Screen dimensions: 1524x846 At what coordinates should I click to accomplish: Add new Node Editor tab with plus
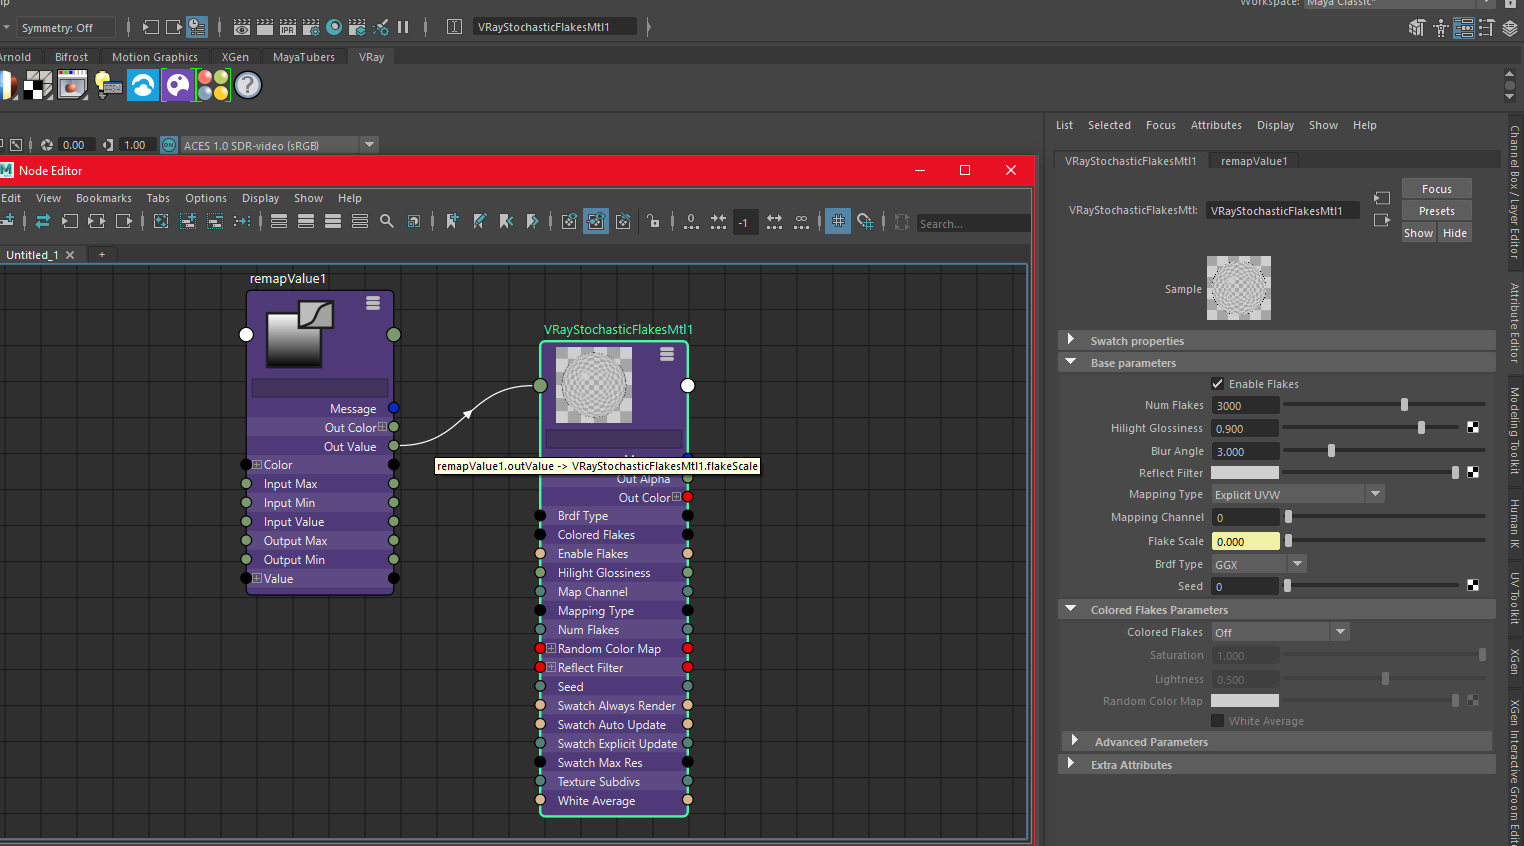[102, 255]
